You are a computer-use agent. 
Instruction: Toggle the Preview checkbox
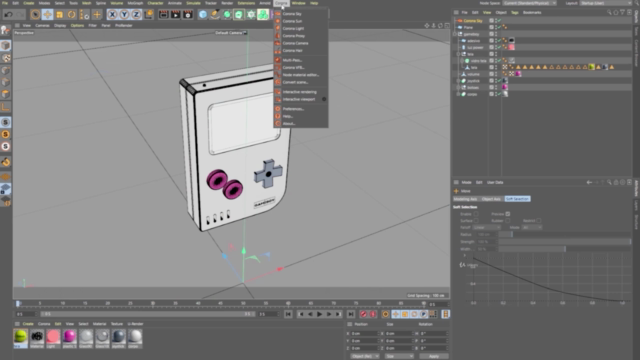[x=507, y=214]
